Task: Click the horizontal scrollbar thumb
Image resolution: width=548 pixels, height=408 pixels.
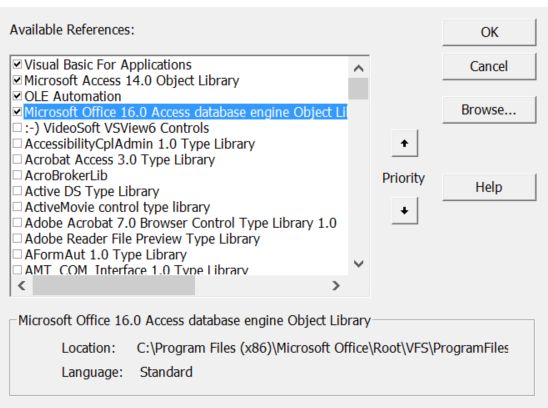Action: tap(114, 286)
